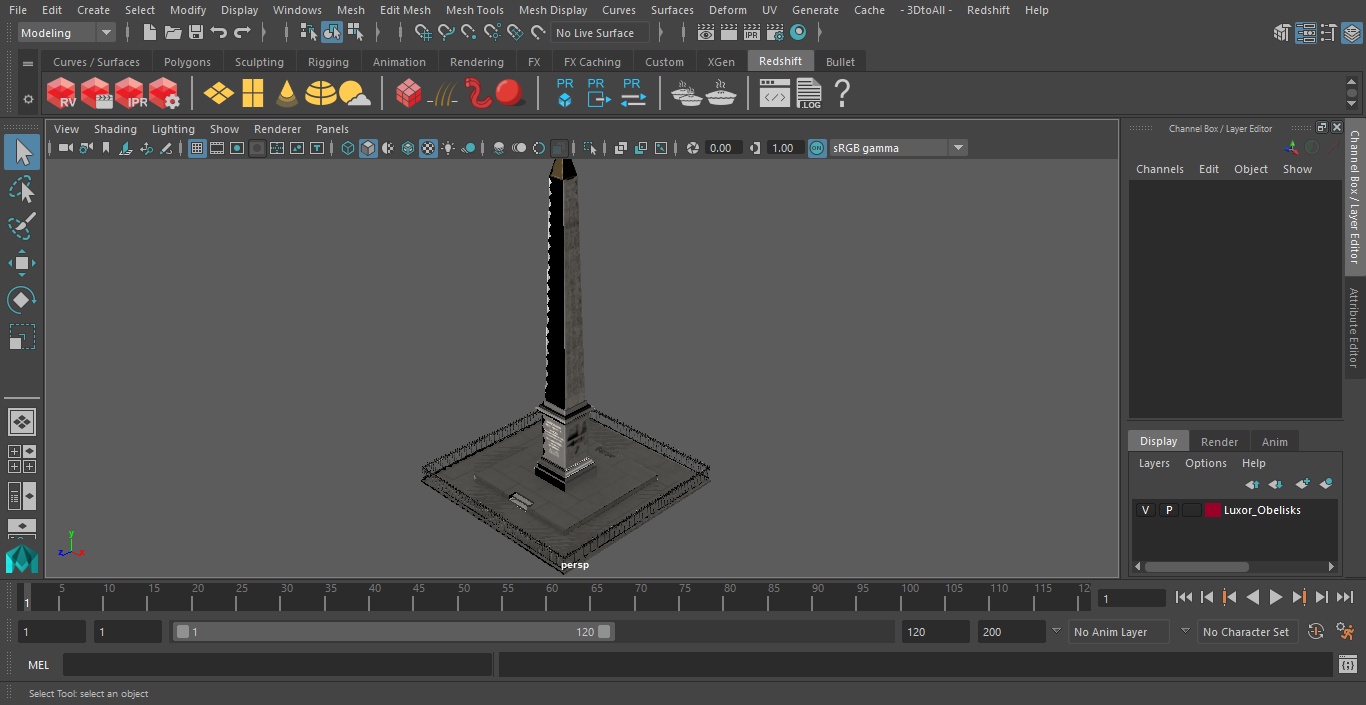Open Redshift render settings cube with gear
The height and width of the screenshot is (705, 1366).
[164, 94]
